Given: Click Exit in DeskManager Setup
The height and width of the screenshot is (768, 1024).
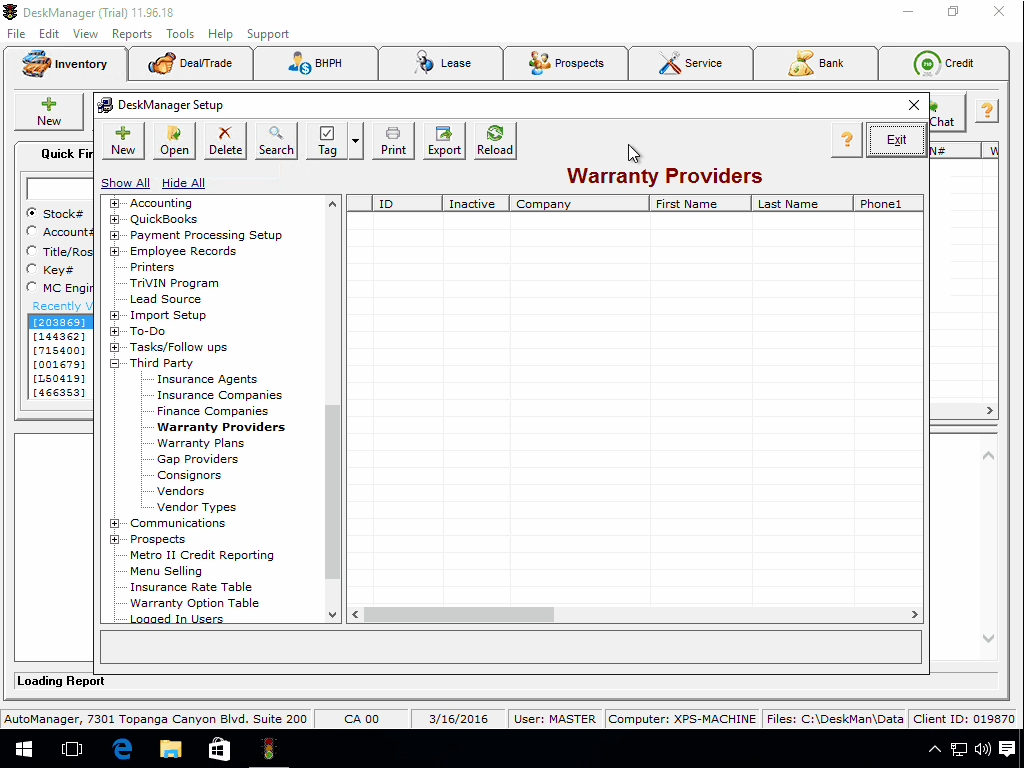Looking at the screenshot, I should click(896, 139).
